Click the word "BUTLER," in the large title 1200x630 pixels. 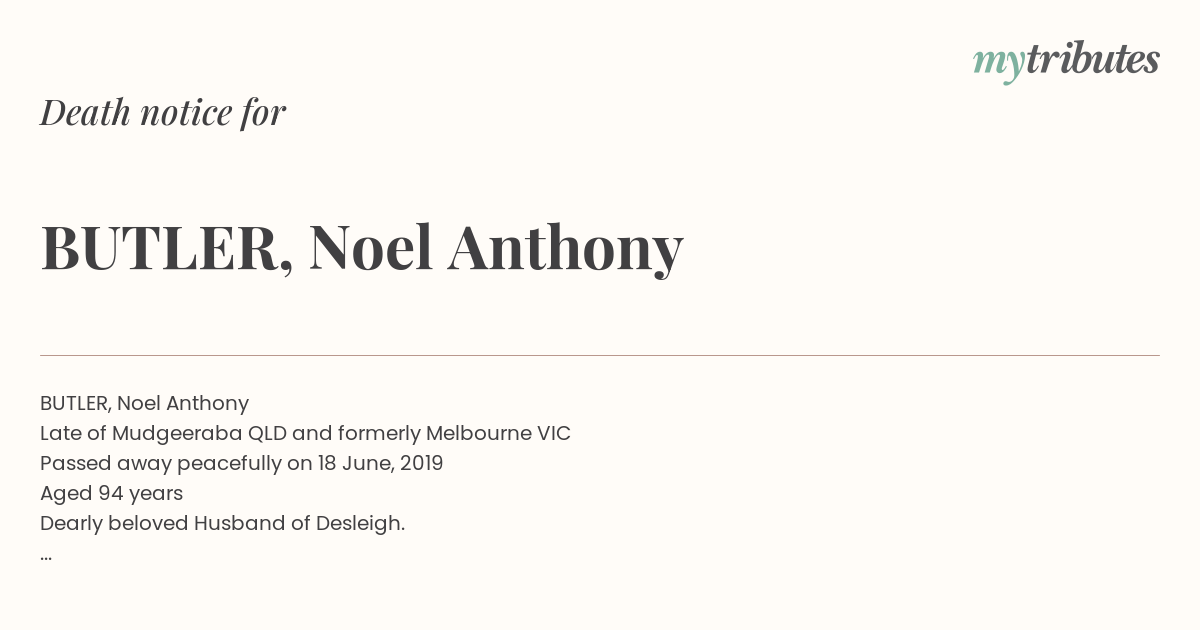point(167,248)
